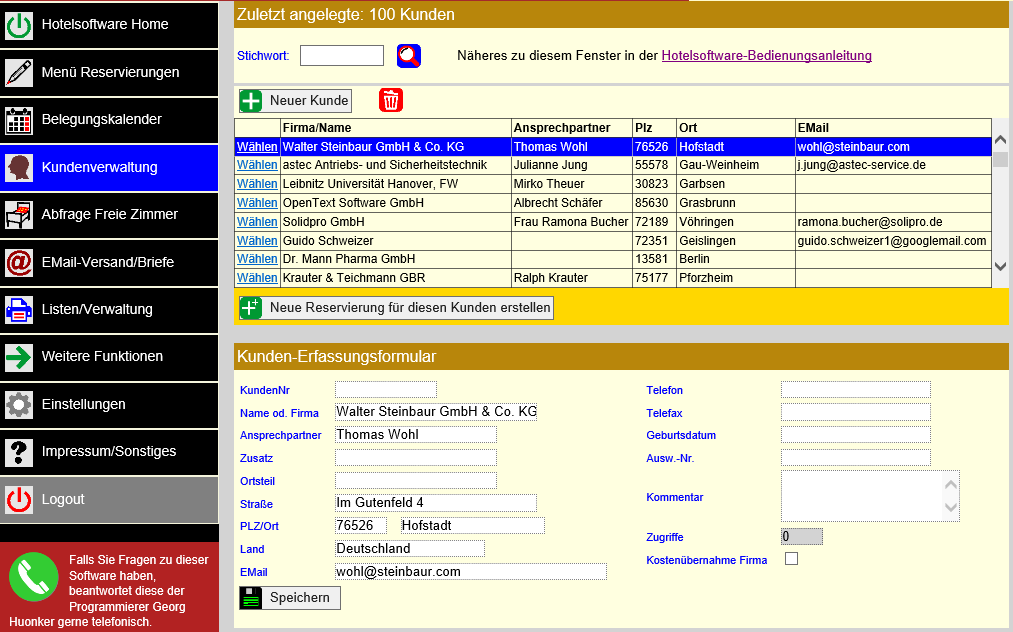Click the disk icon on the Speichern button

(252, 598)
